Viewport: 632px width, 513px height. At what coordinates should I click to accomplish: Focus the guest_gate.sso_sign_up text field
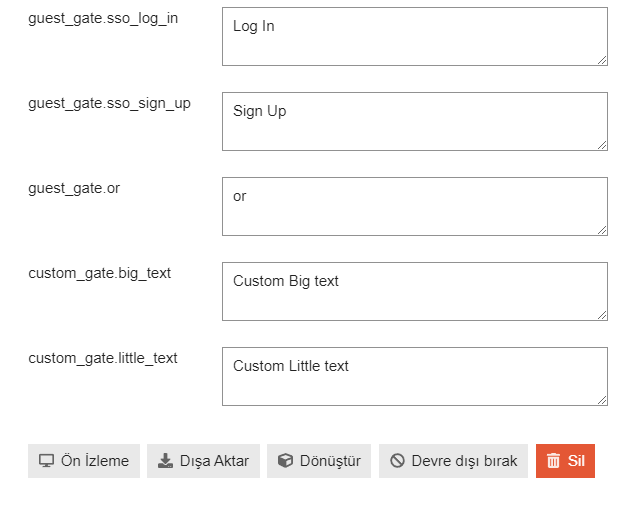(415, 122)
